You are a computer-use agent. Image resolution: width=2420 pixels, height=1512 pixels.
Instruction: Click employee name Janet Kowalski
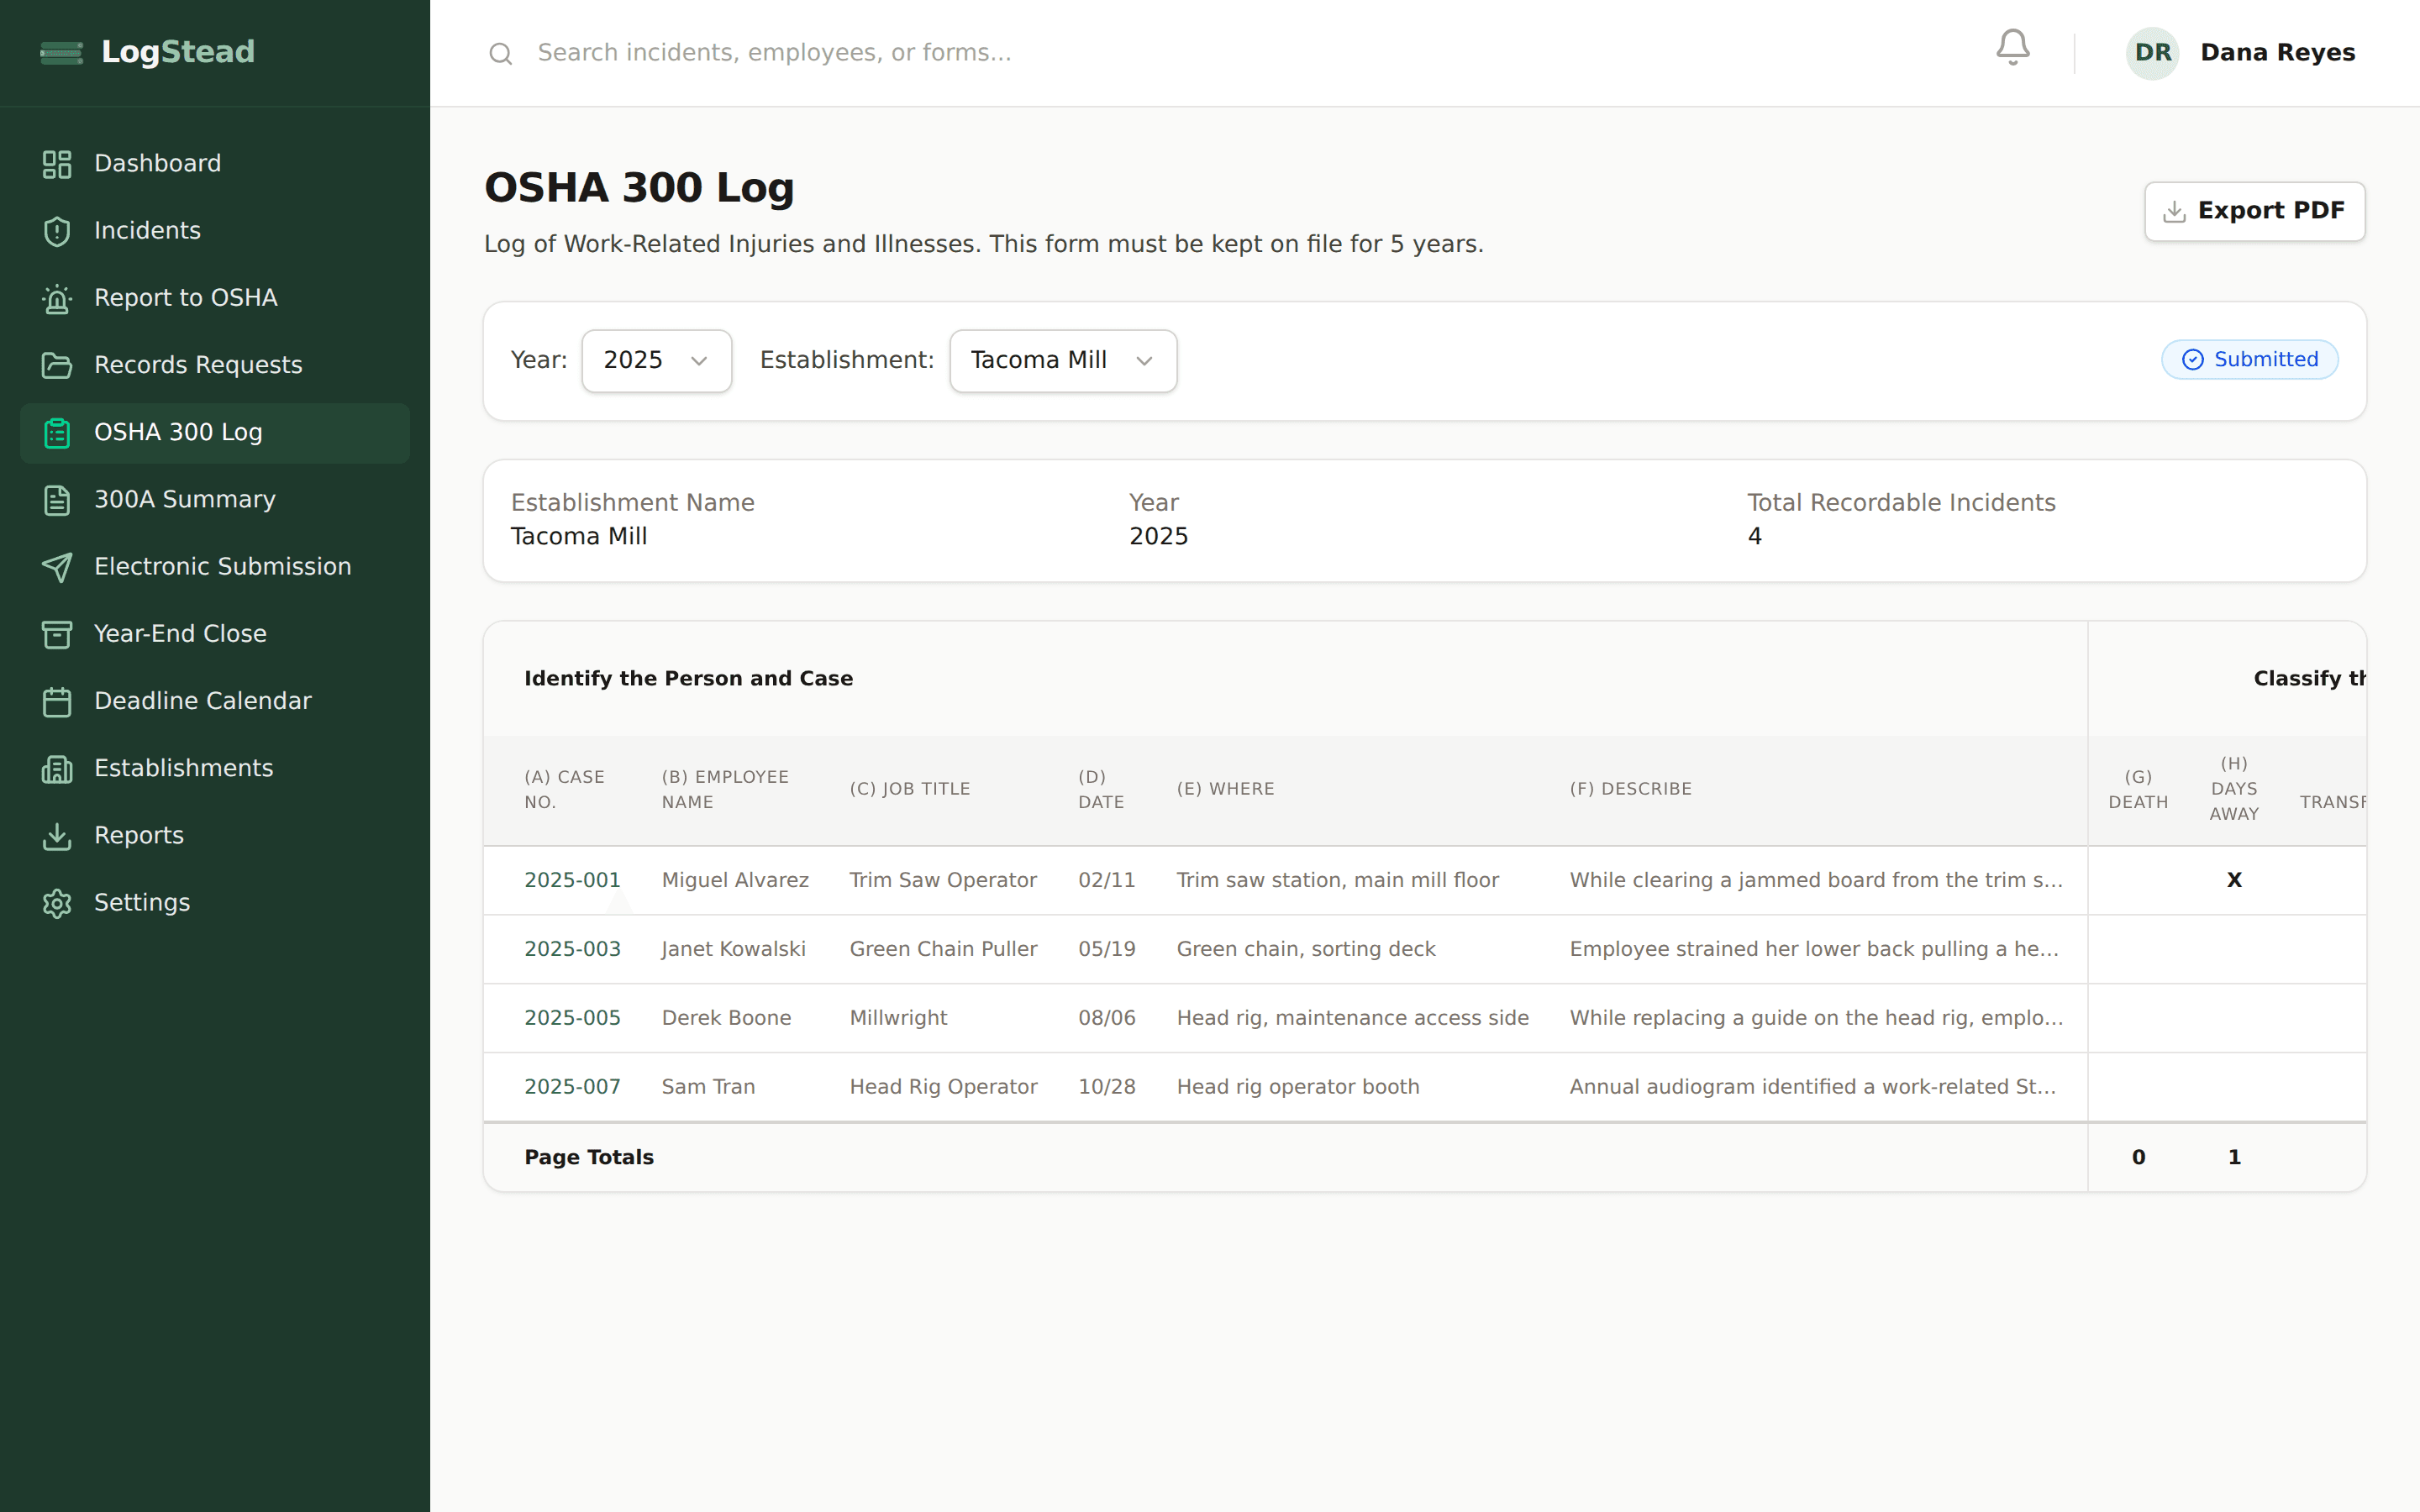[x=733, y=950]
